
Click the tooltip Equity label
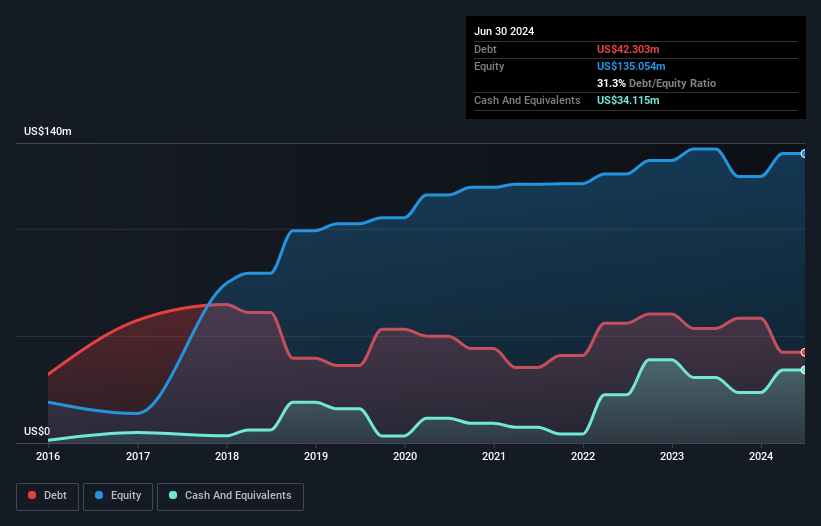click(489, 66)
